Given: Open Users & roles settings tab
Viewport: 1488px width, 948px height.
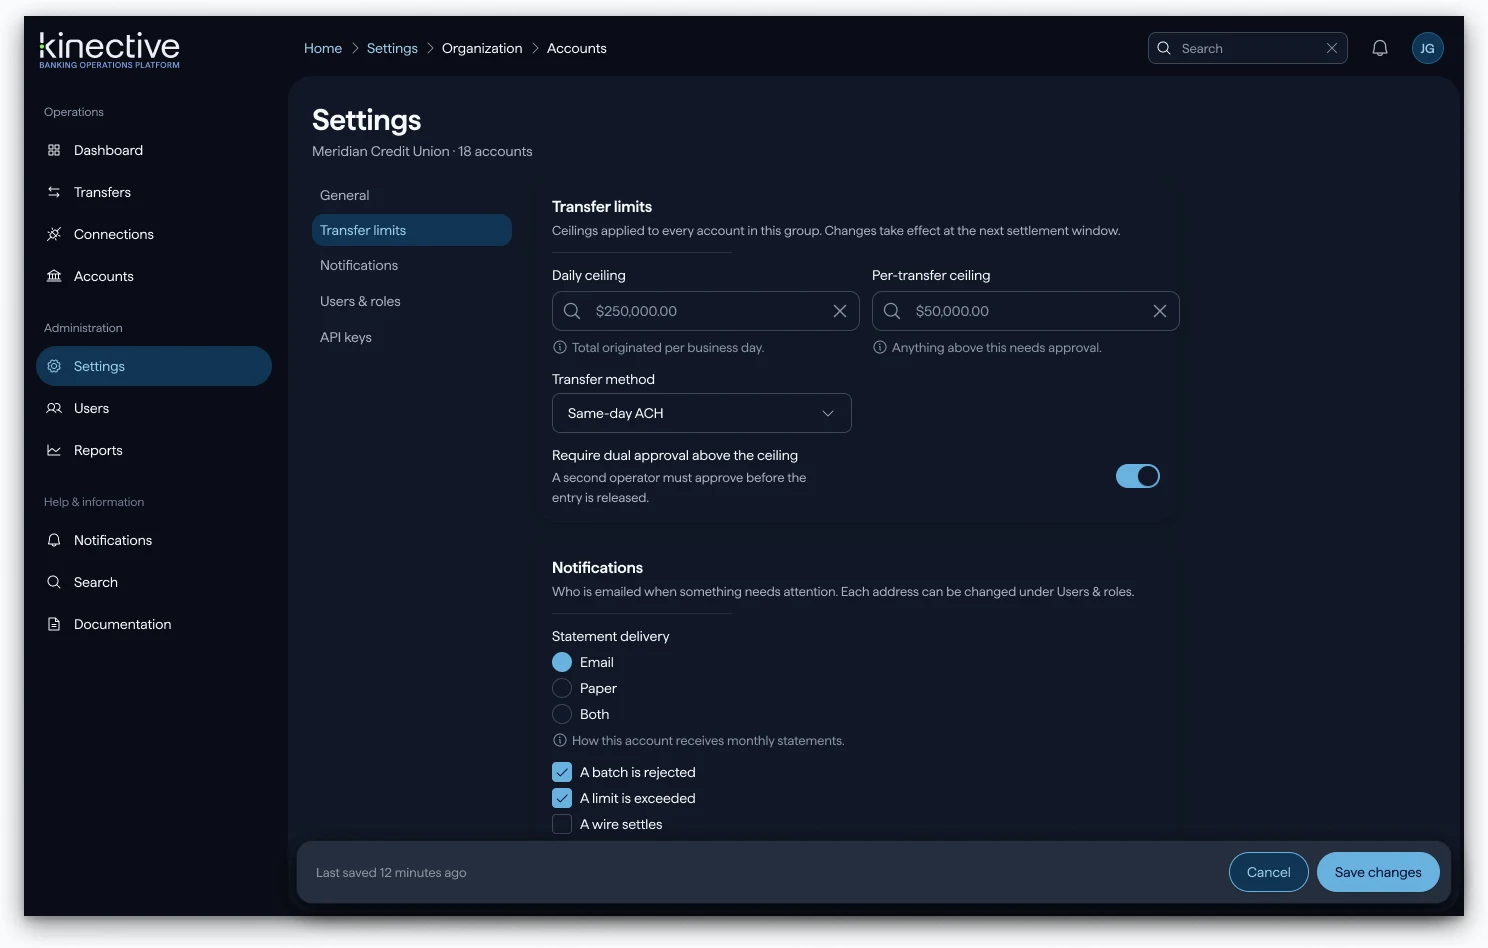Looking at the screenshot, I should coord(412,301).
